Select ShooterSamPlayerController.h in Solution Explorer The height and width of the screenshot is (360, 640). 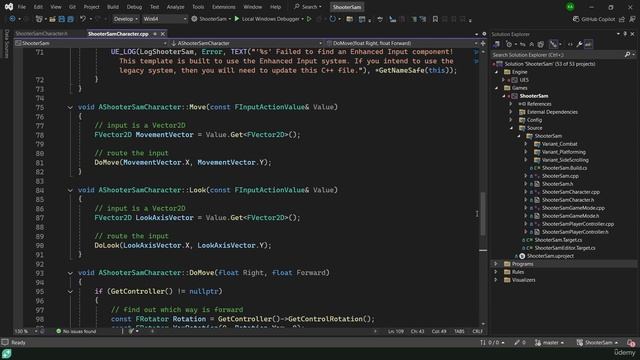tap(575, 232)
